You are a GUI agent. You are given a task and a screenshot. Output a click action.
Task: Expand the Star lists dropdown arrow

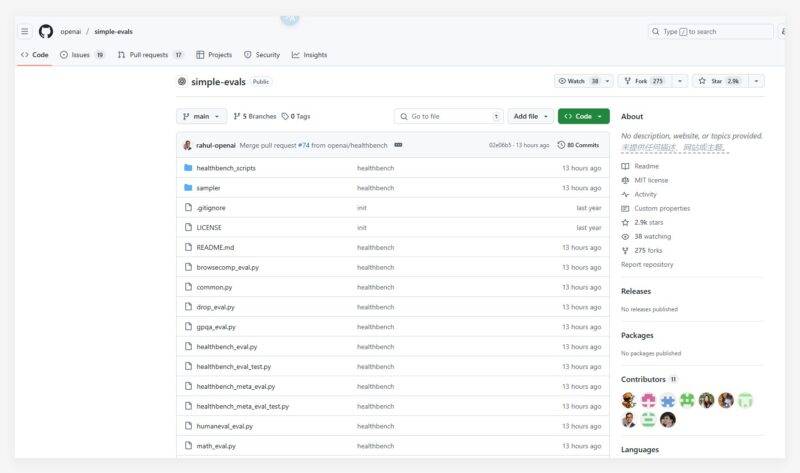[x=756, y=81]
